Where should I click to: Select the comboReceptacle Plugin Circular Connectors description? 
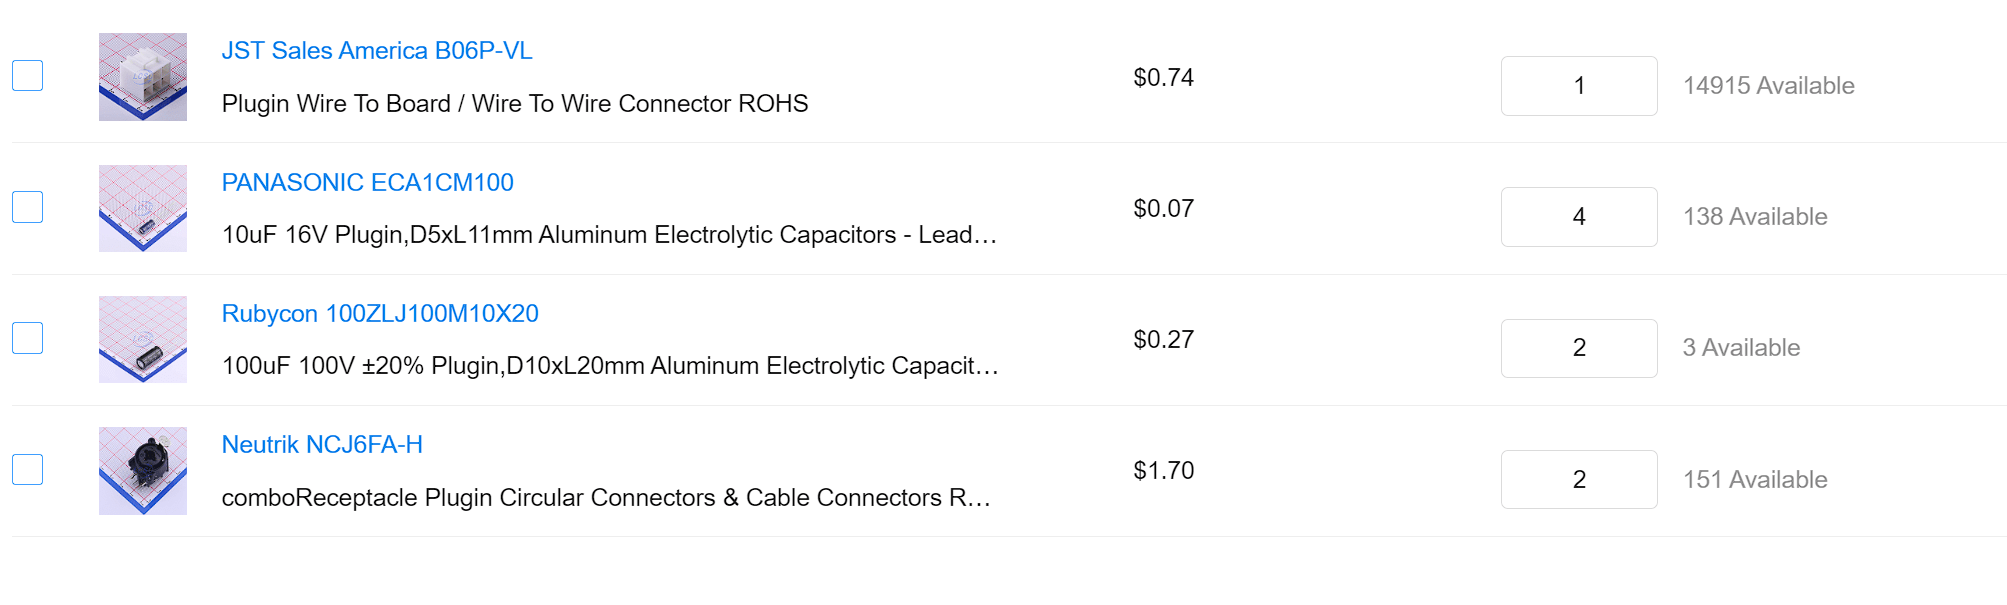(x=606, y=497)
